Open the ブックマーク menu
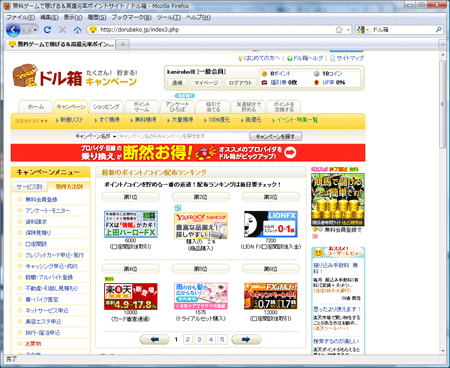450x368 pixels. pyautogui.click(x=132, y=17)
